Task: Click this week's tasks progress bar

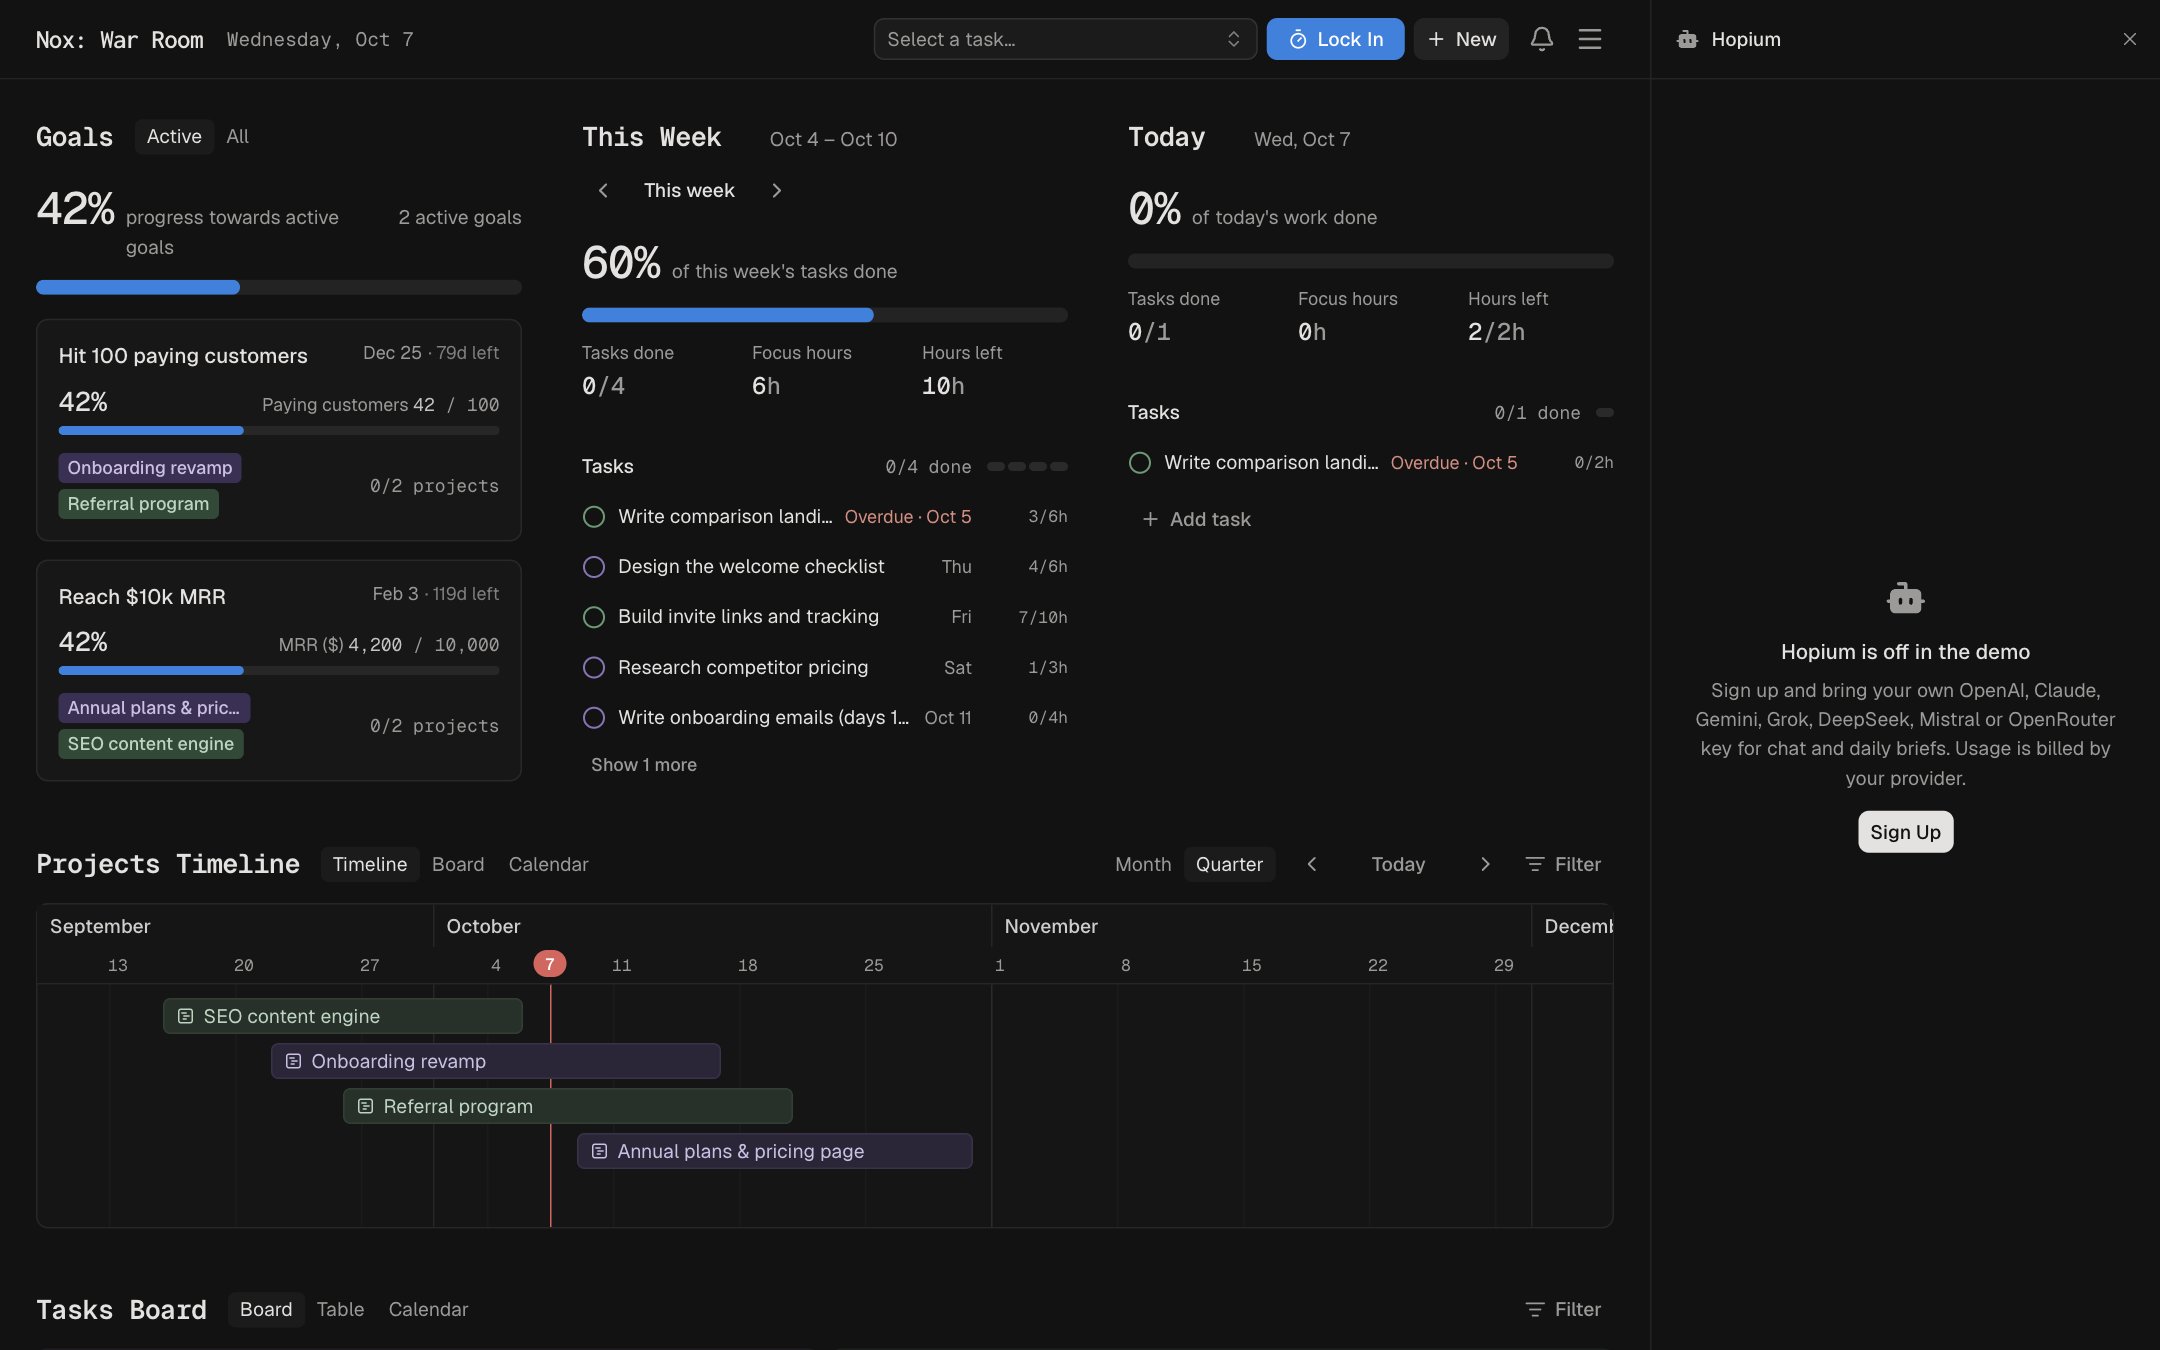Action: click(x=824, y=315)
